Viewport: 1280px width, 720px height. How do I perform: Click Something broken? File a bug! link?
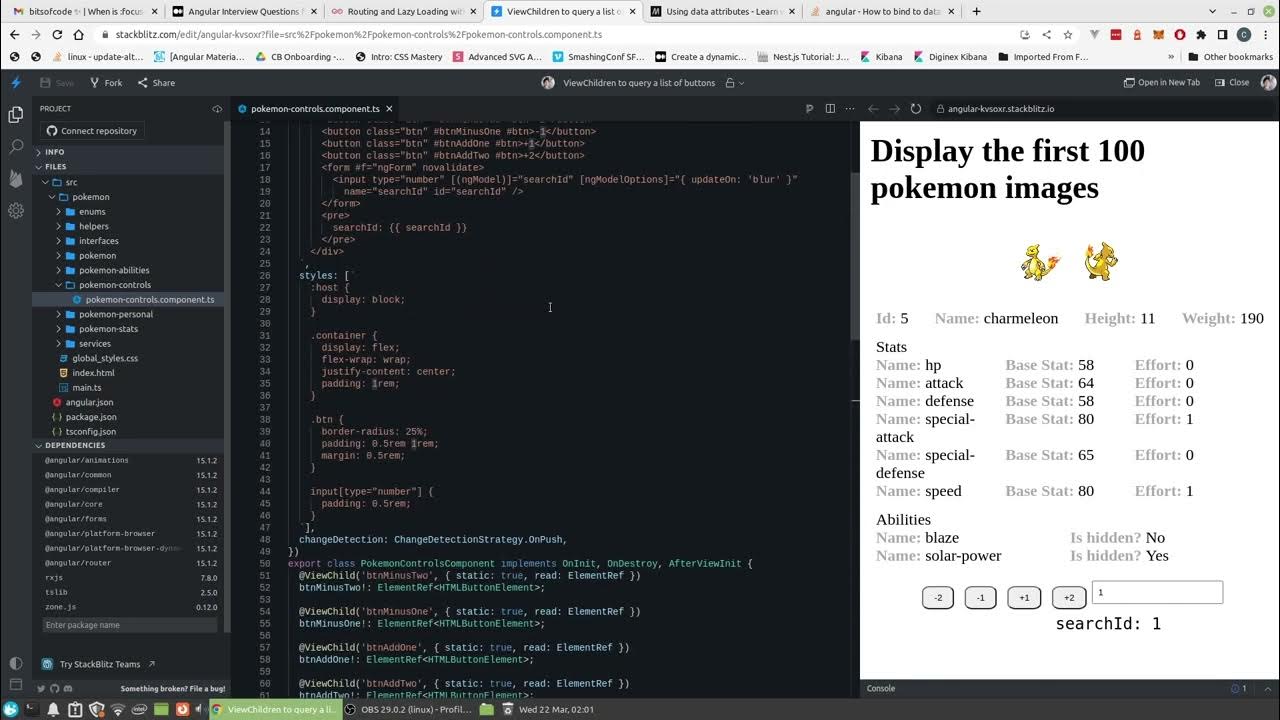click(173, 689)
